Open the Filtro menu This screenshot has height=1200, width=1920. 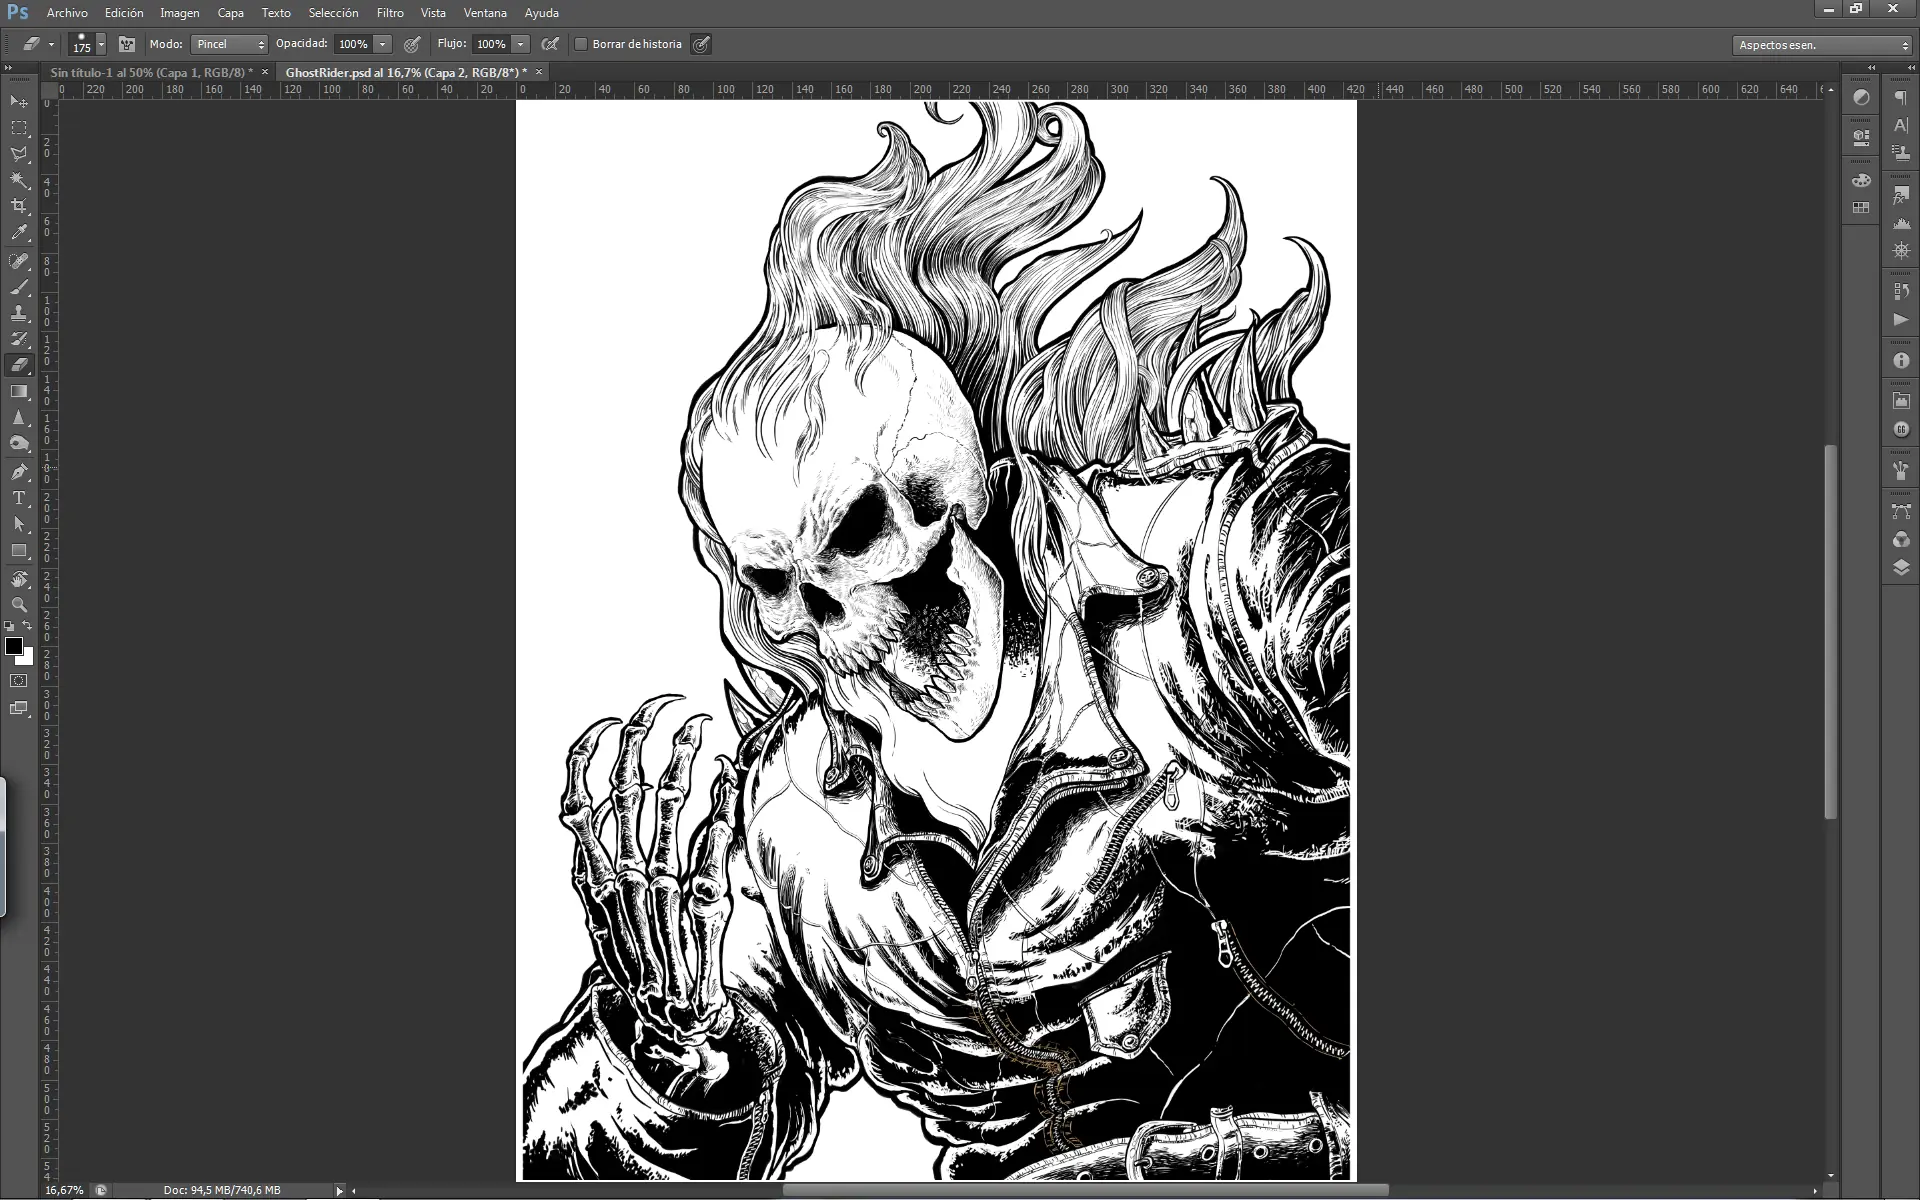390,13
